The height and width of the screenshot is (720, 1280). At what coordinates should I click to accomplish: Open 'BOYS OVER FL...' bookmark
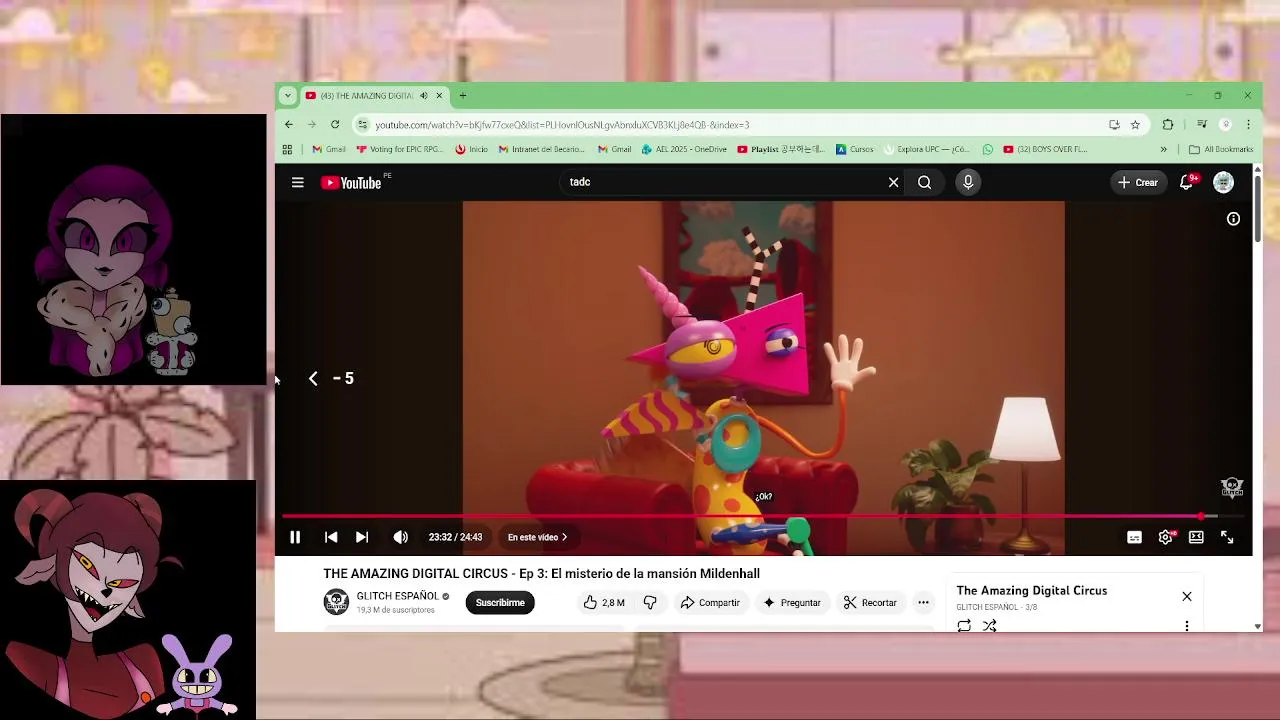click(x=1045, y=150)
